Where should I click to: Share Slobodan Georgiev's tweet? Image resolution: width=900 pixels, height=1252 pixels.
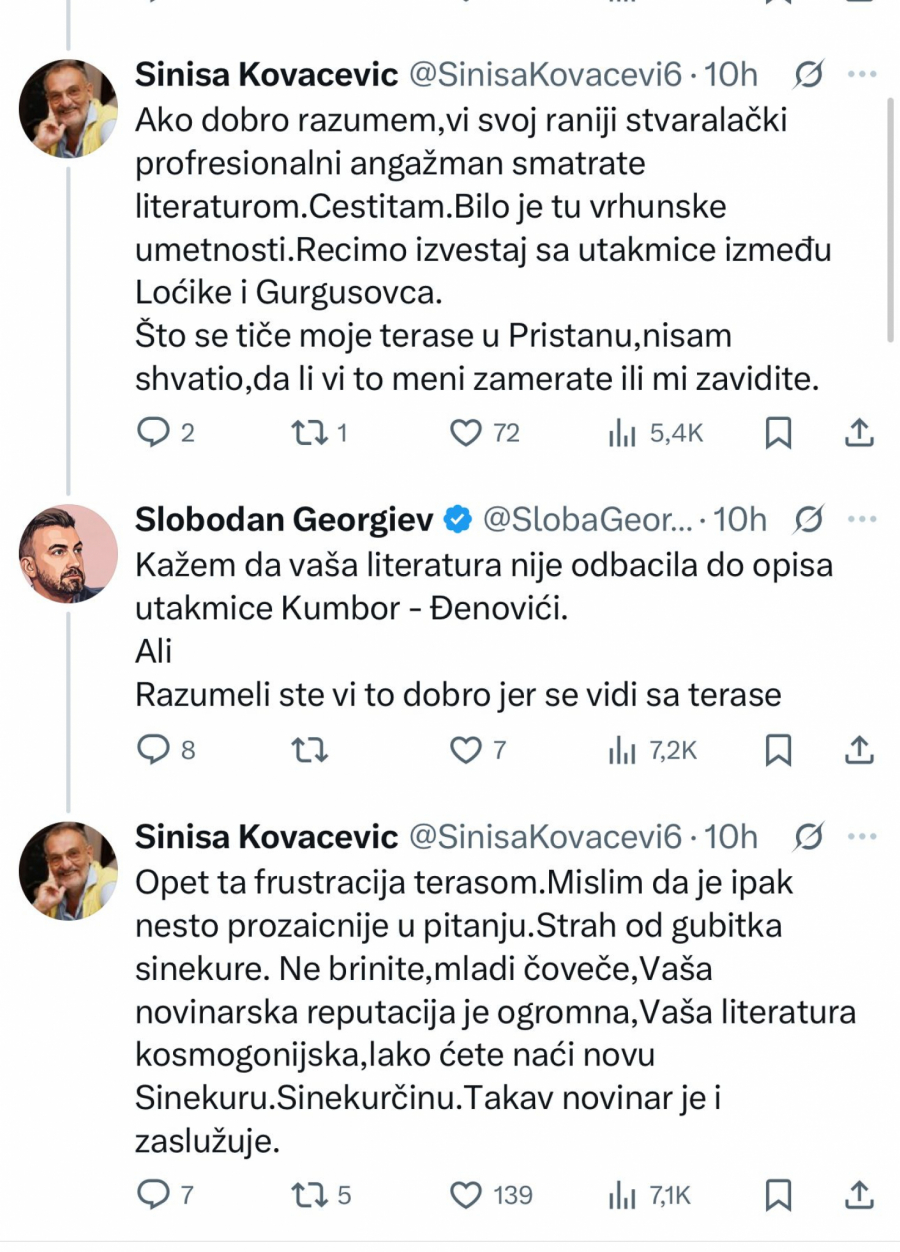859,750
